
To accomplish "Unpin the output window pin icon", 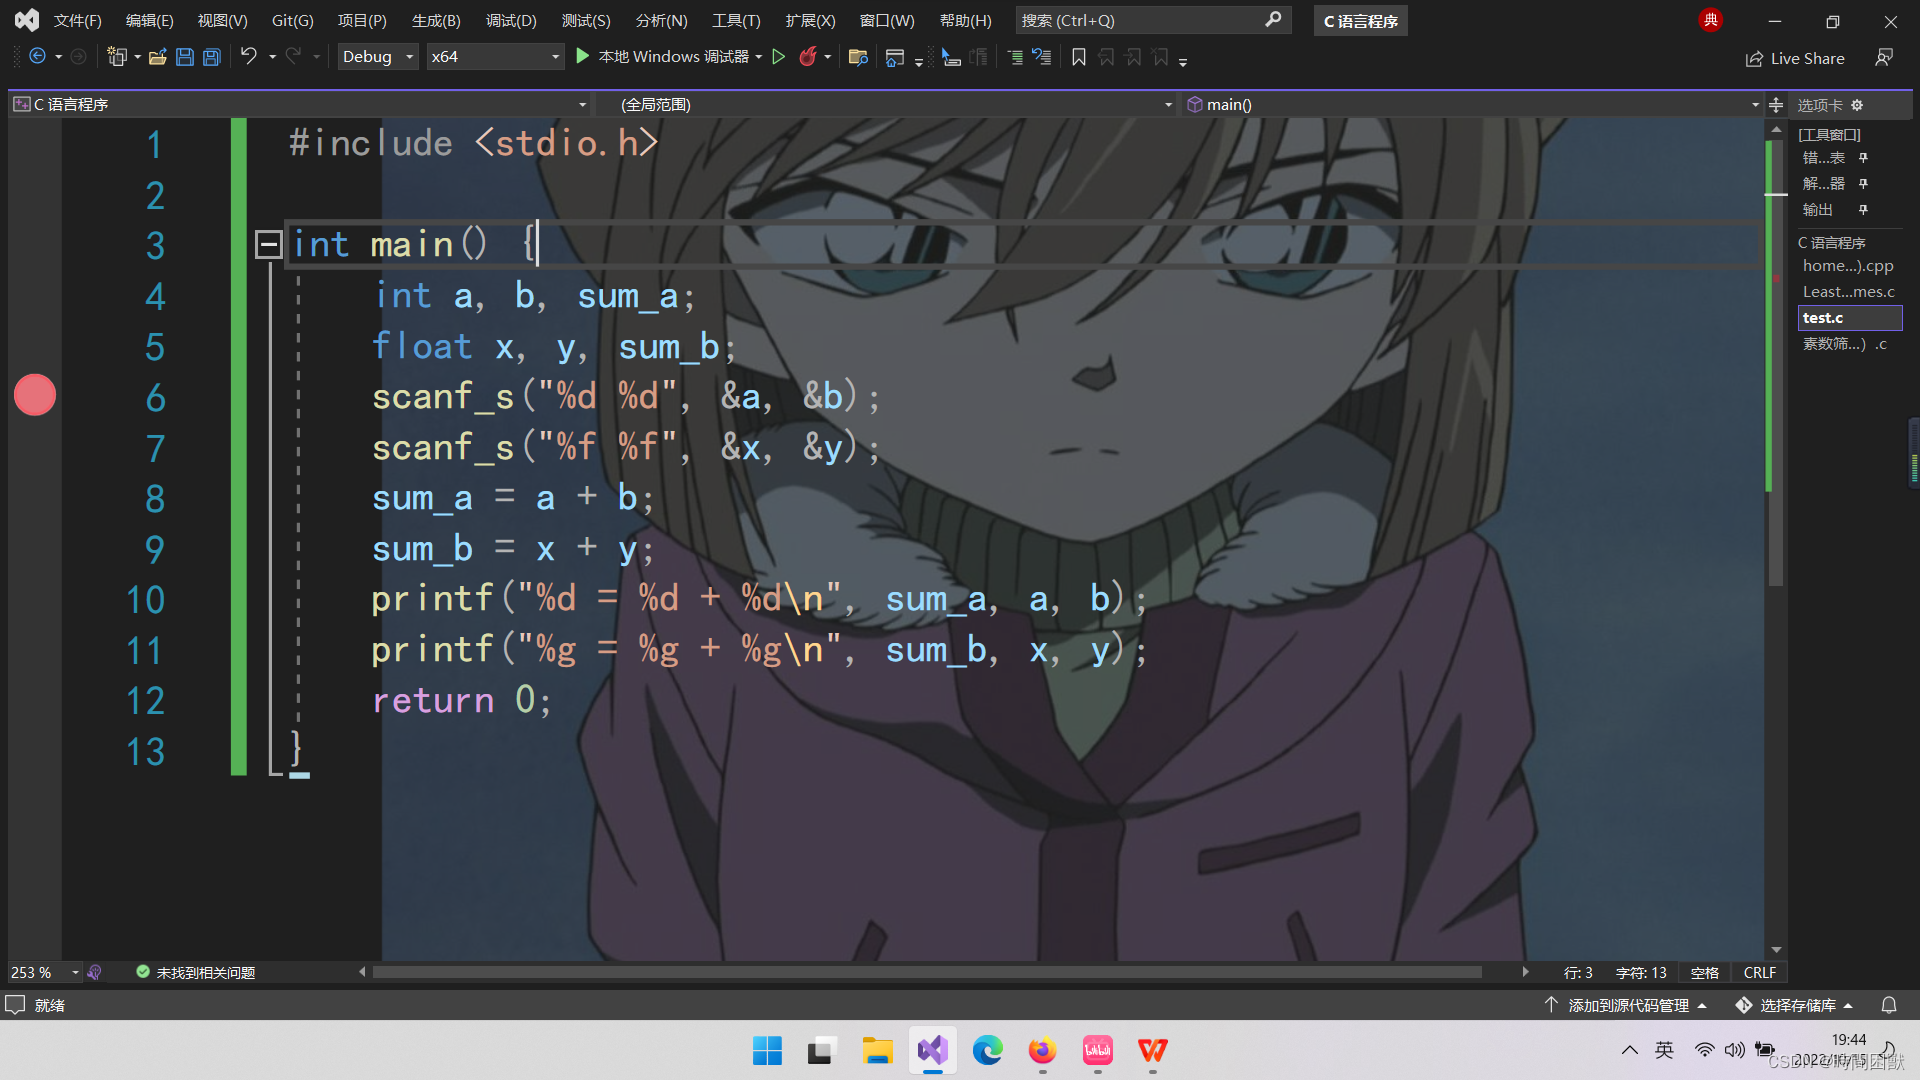I will tap(1863, 209).
